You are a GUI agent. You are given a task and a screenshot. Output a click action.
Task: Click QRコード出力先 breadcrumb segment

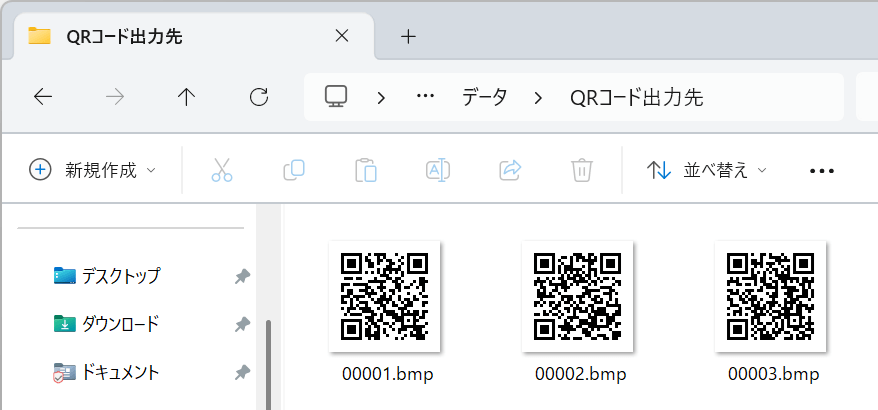[x=637, y=98]
